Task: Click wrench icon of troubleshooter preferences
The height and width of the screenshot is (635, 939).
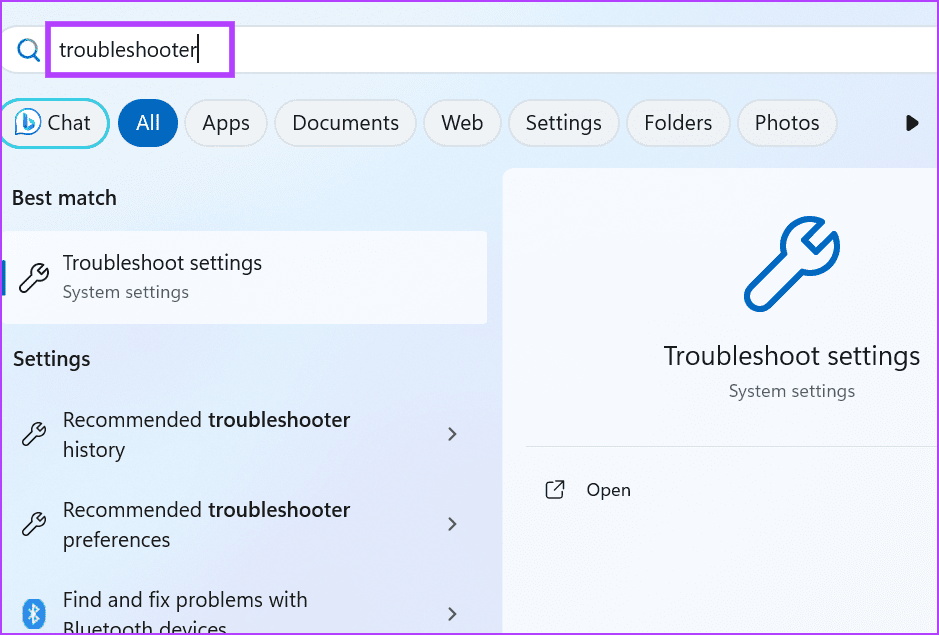Action: point(34,524)
